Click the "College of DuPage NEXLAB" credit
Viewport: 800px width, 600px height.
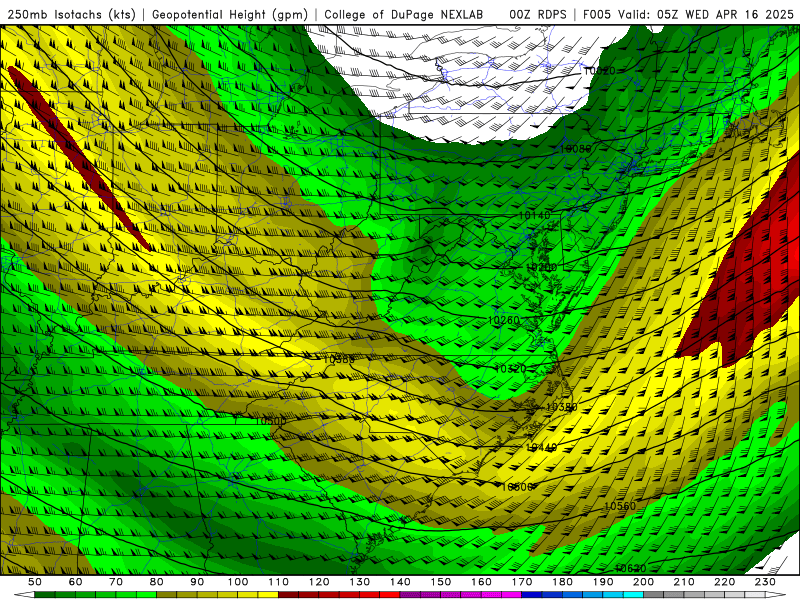404,14
